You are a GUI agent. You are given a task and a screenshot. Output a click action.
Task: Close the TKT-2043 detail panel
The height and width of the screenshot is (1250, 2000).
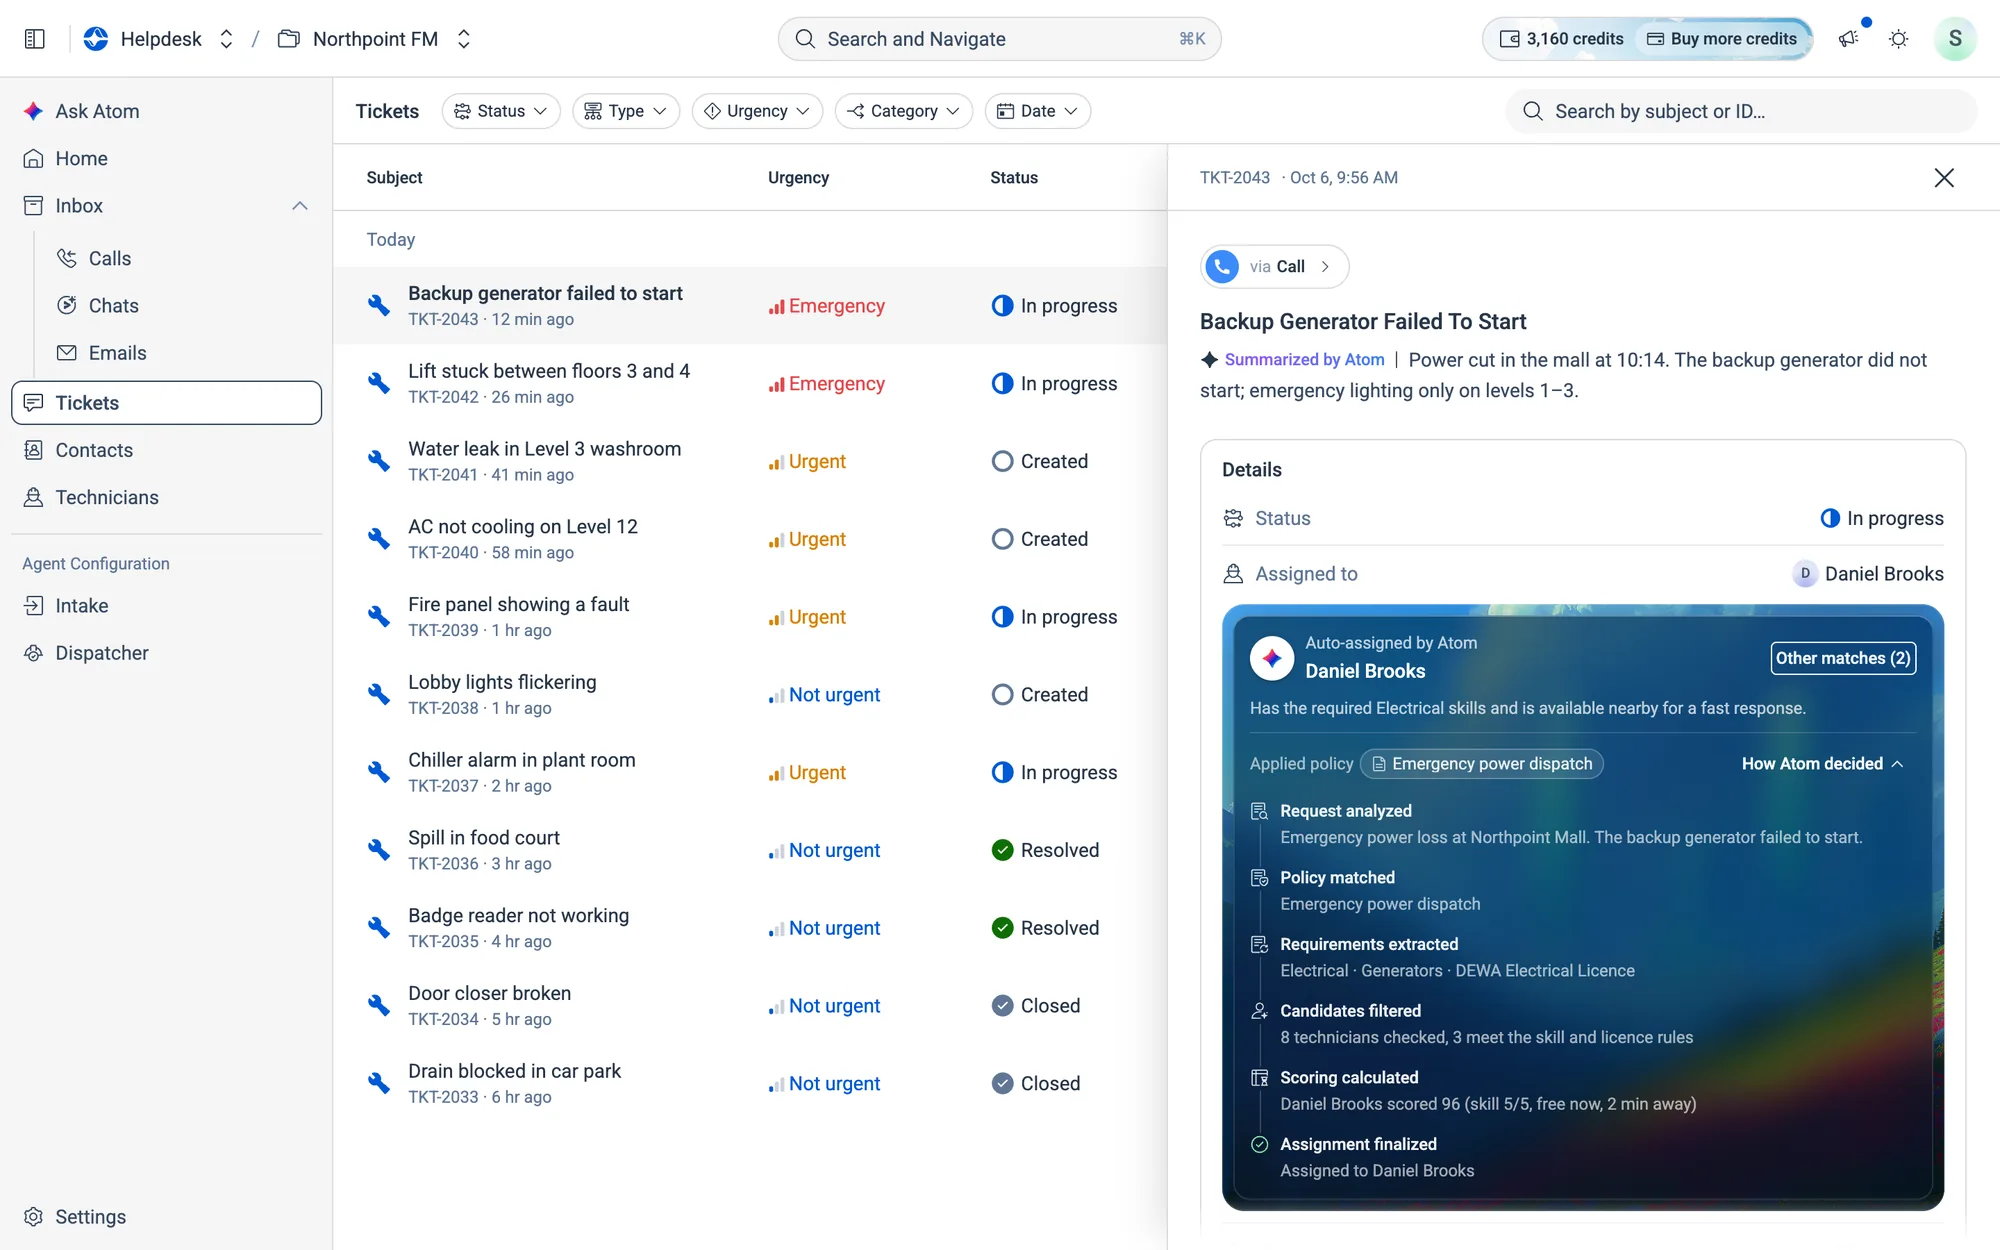1944,177
